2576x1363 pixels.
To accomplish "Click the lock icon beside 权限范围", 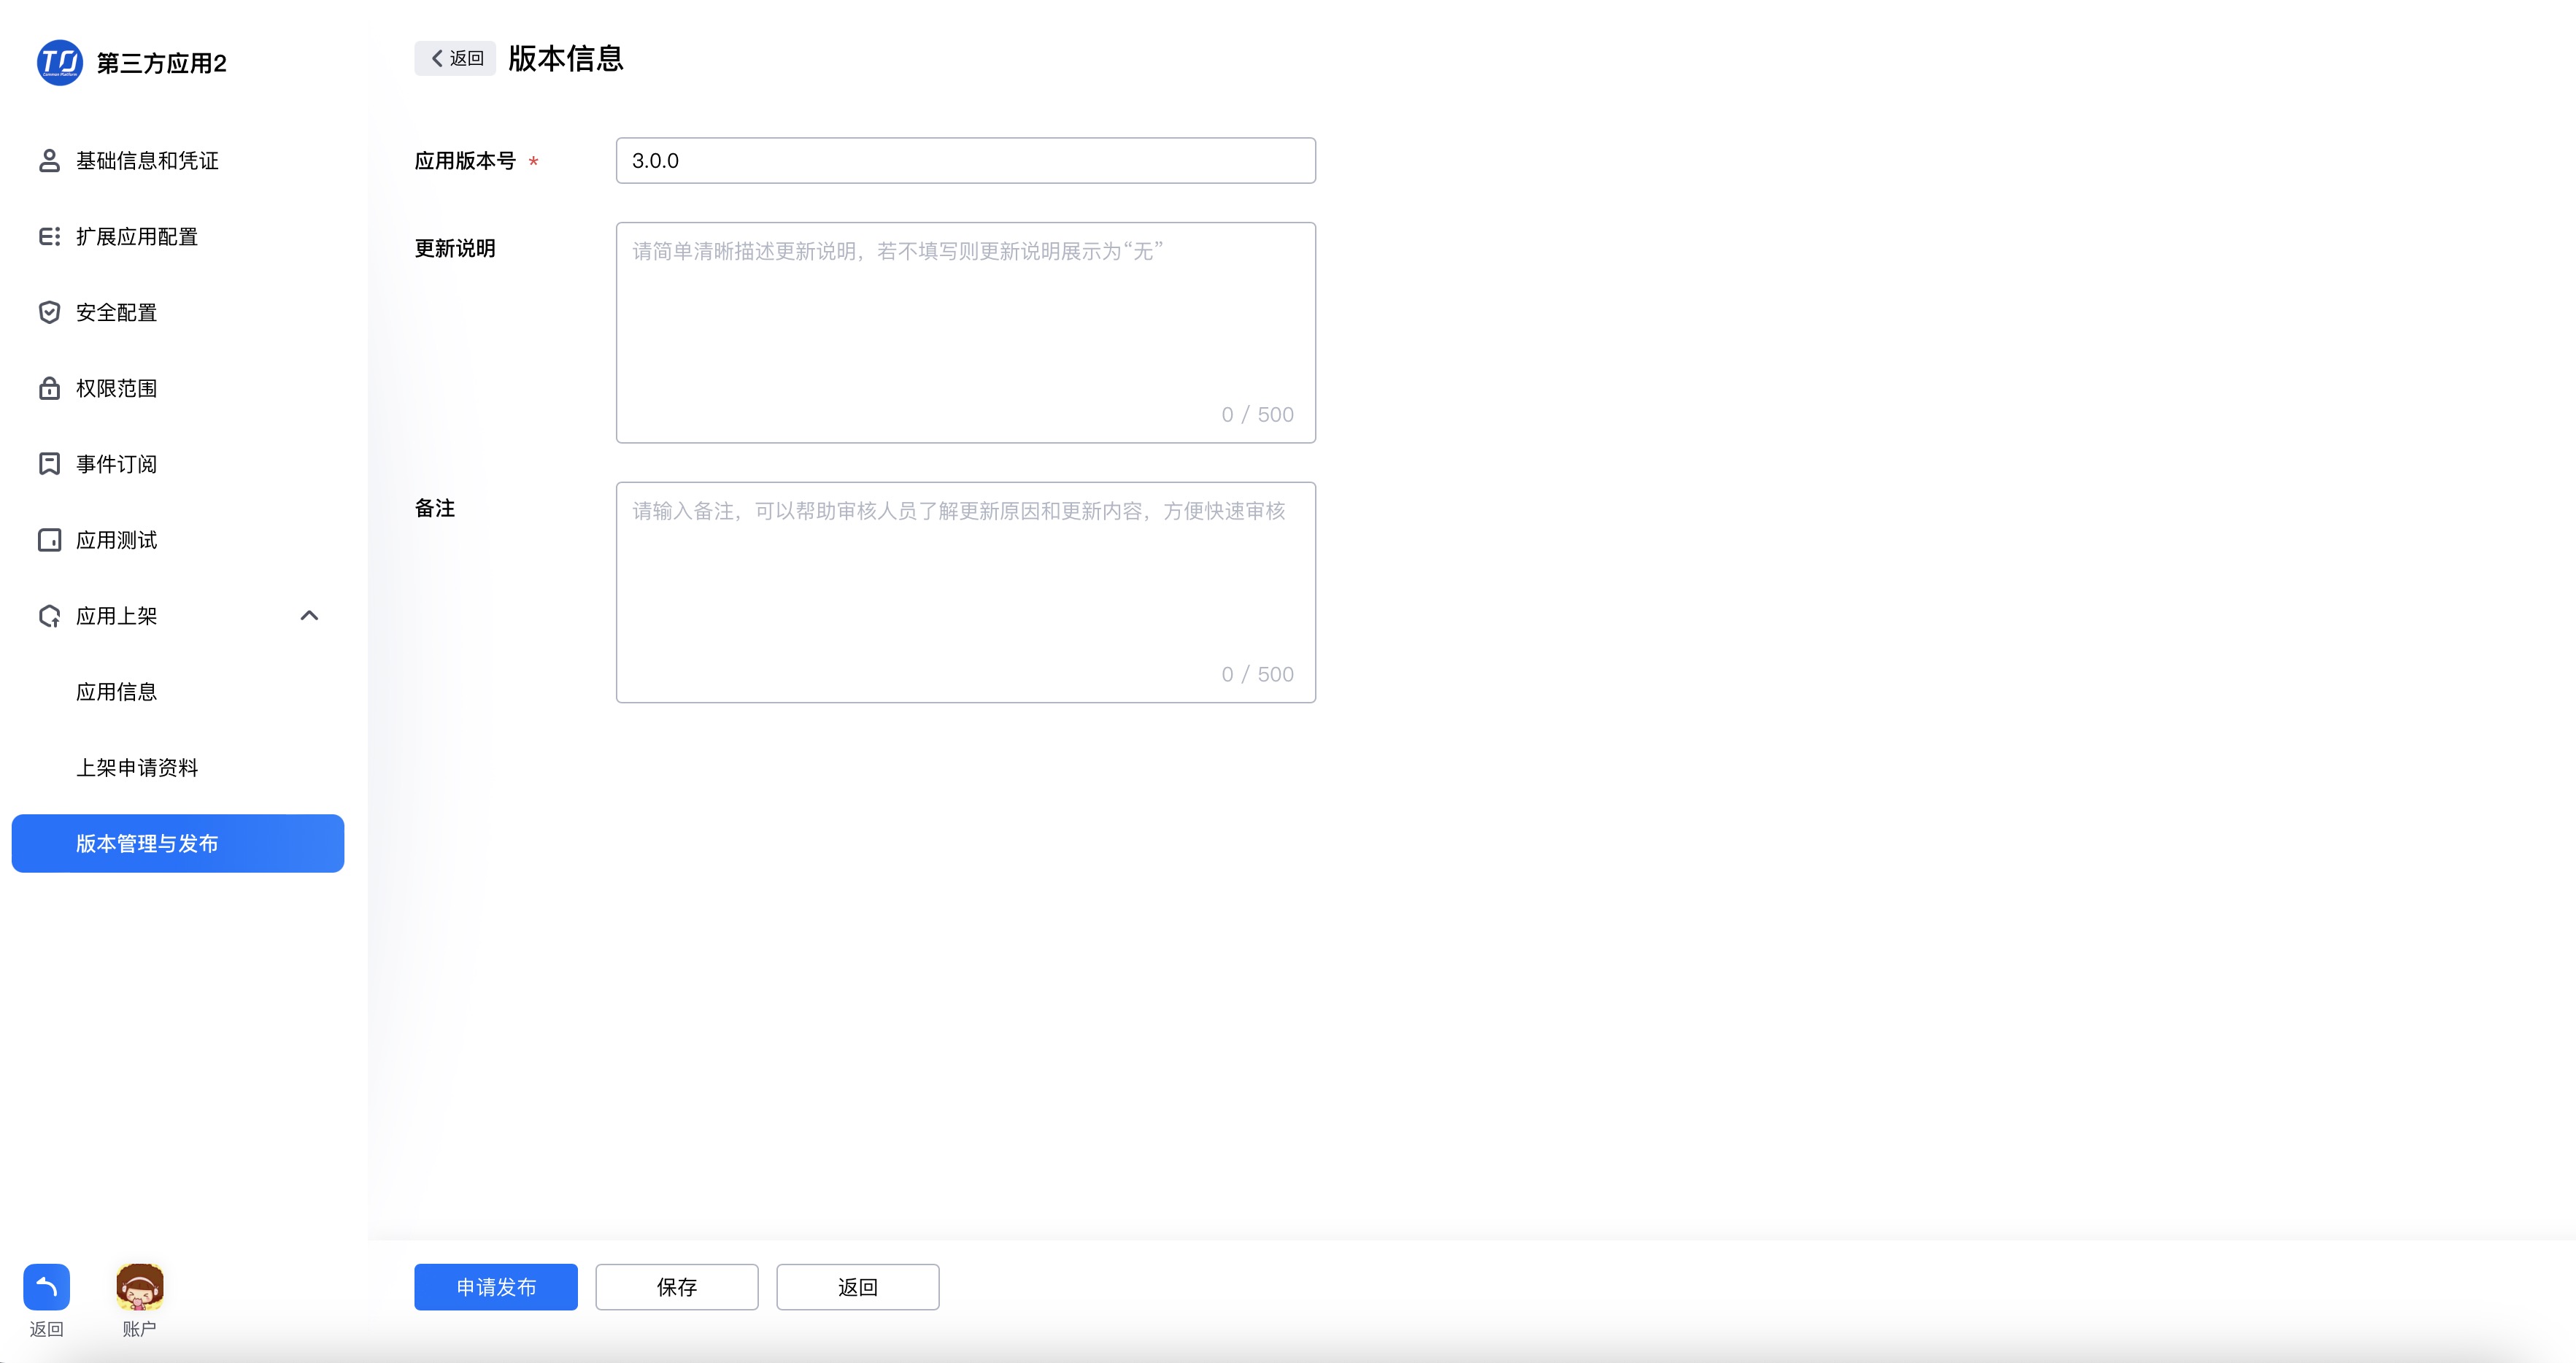I will point(49,388).
